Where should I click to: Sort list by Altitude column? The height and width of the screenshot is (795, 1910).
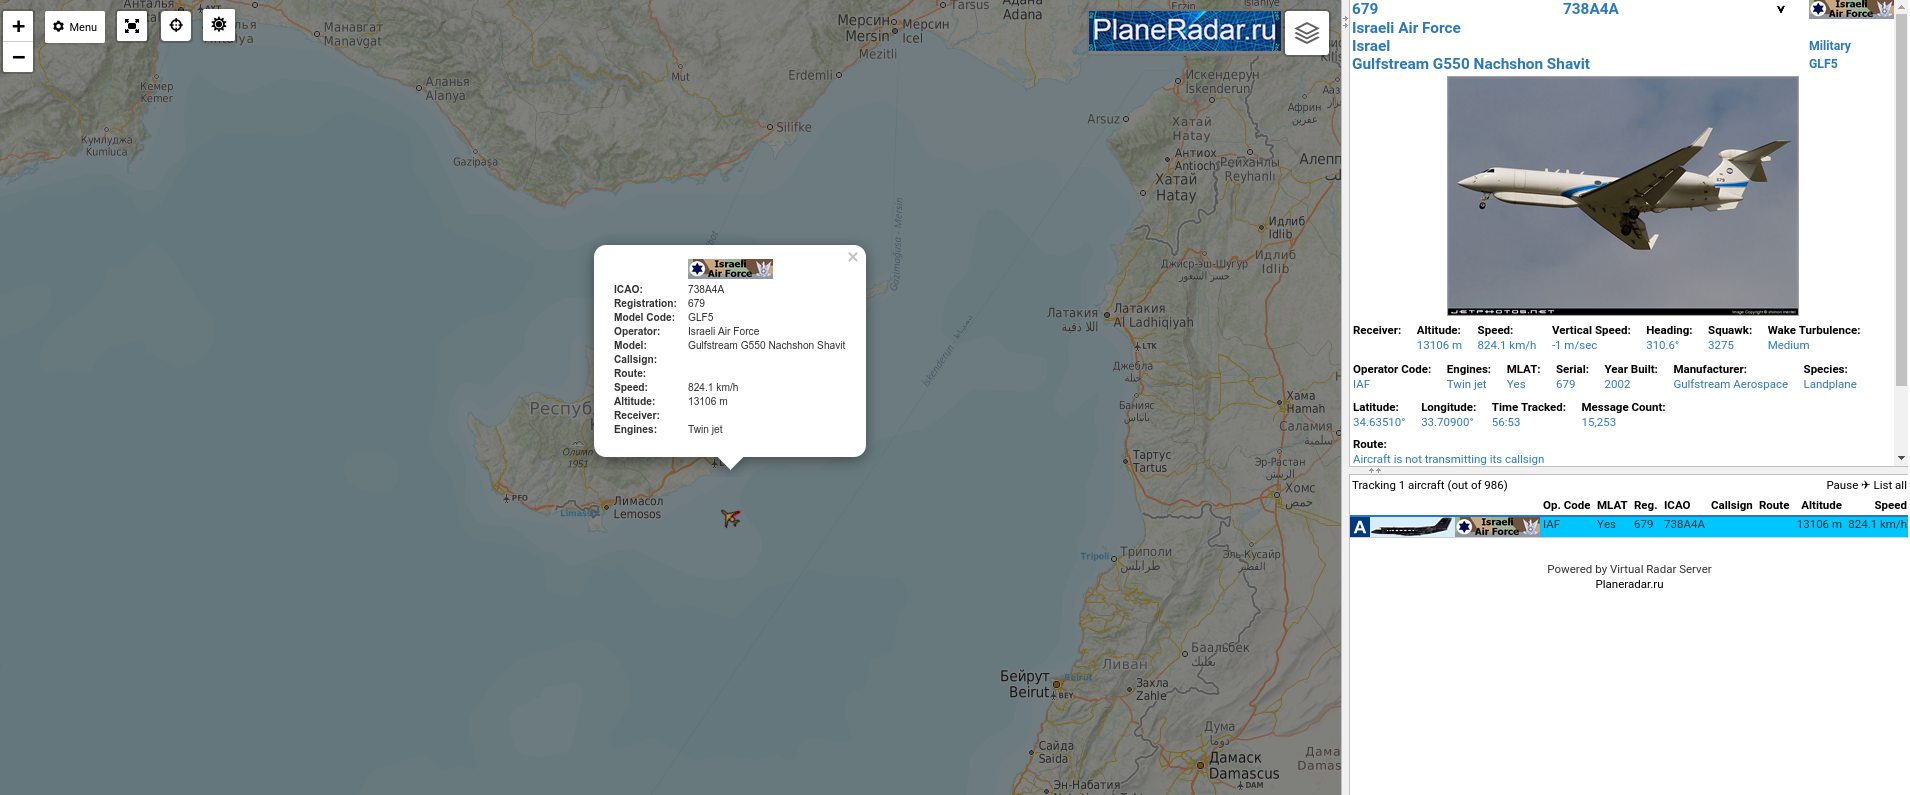1821,505
